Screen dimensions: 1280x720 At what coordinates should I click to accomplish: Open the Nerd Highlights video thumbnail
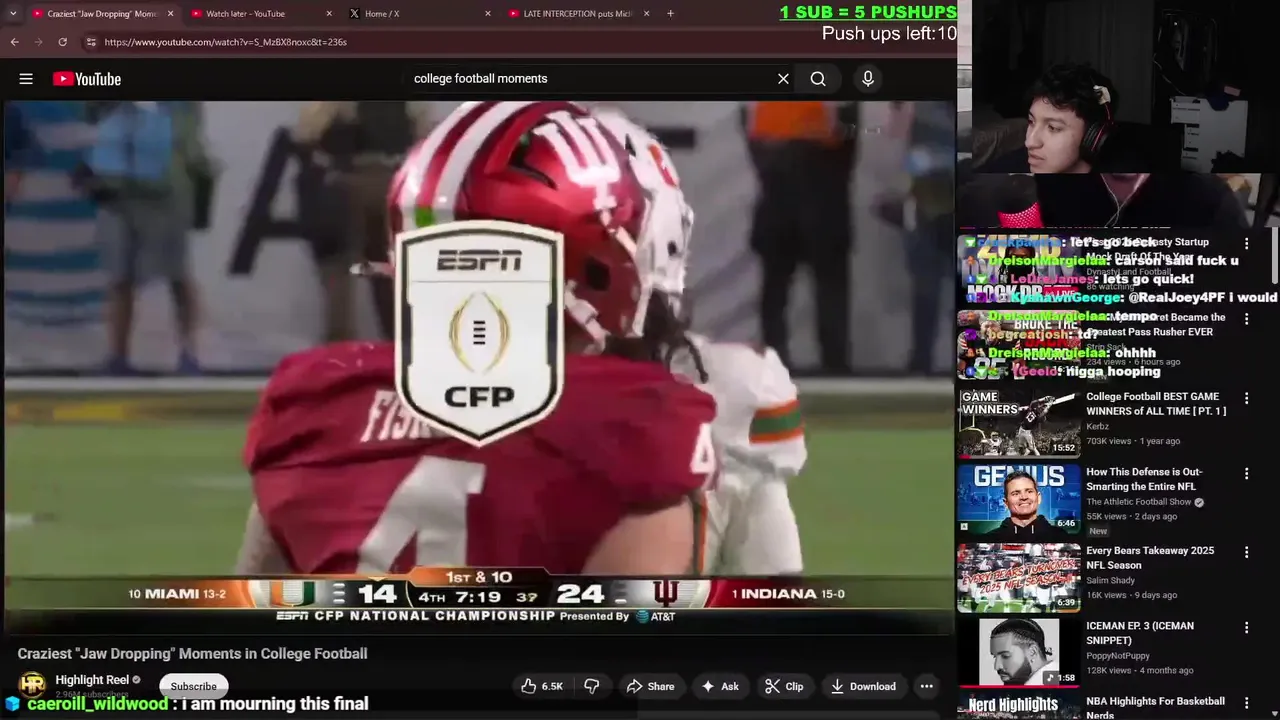click(x=1019, y=706)
